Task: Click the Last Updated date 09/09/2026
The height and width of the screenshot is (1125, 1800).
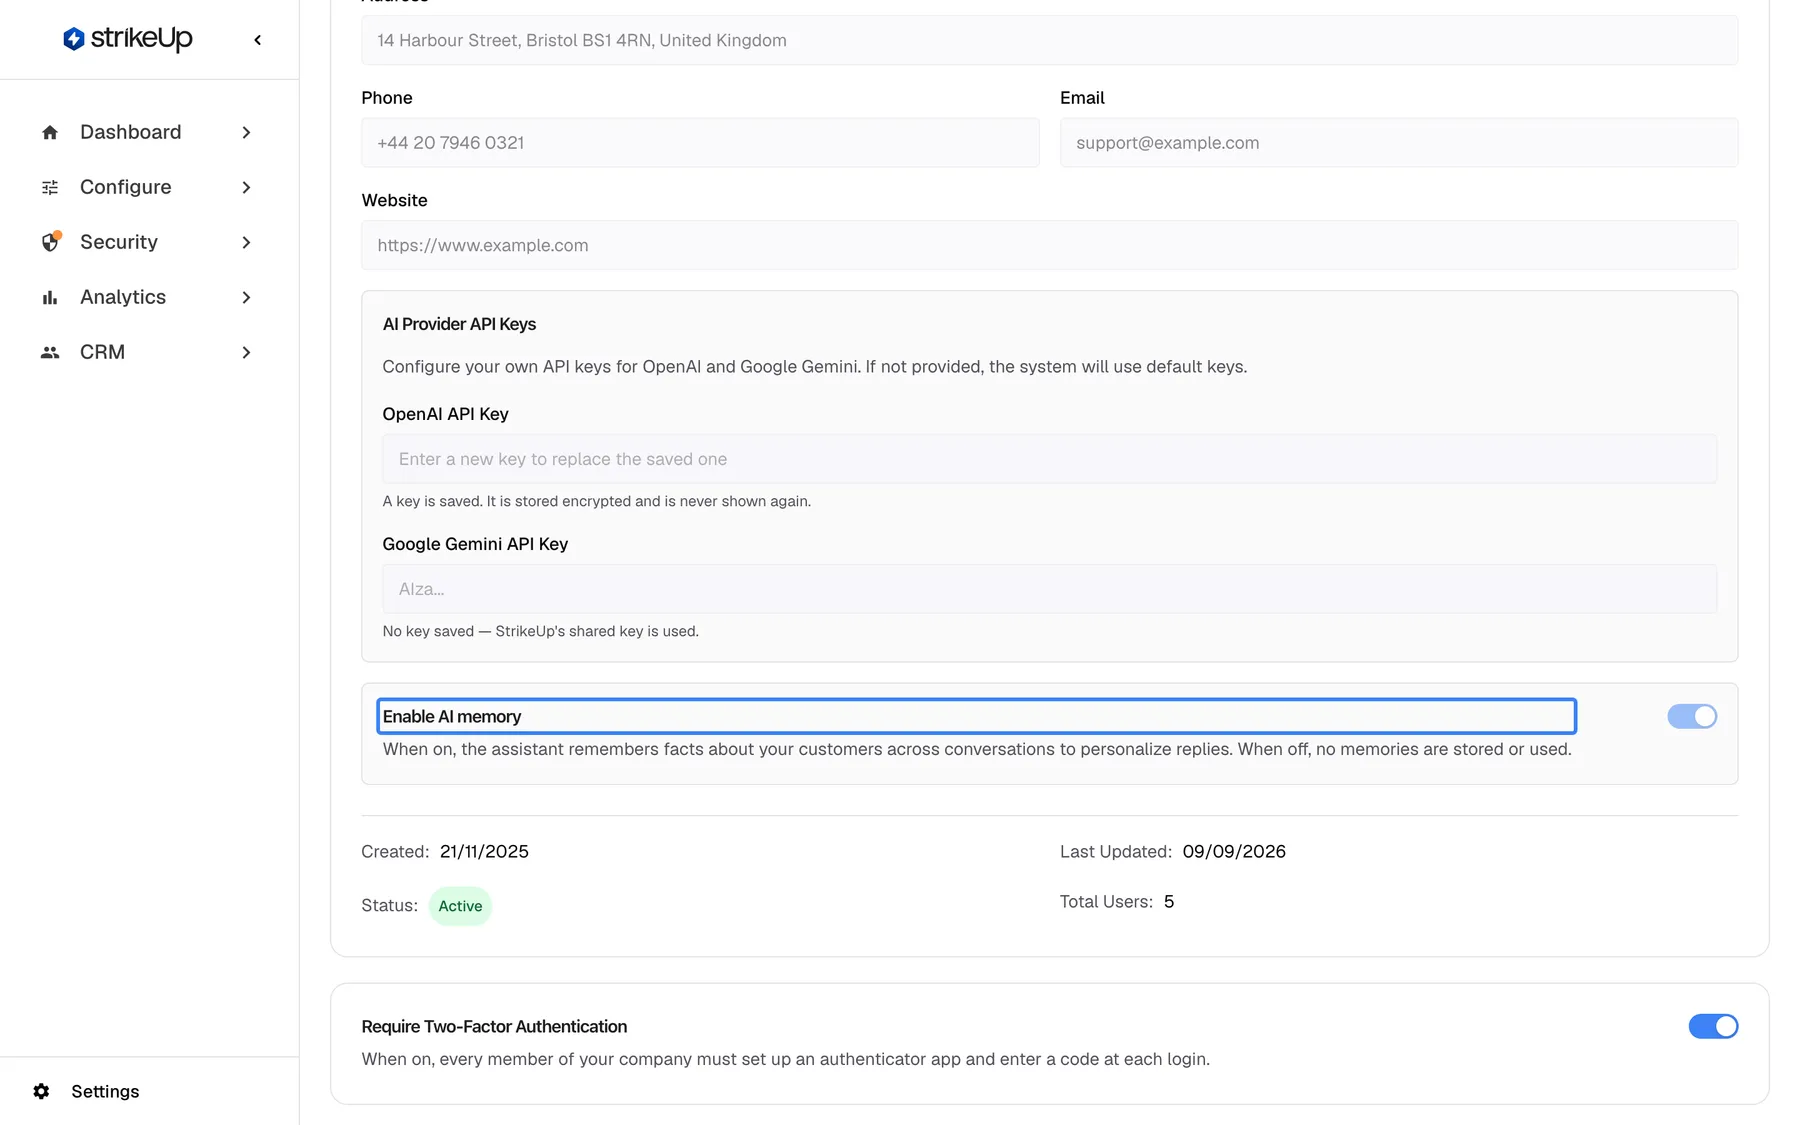Action: tap(1234, 851)
